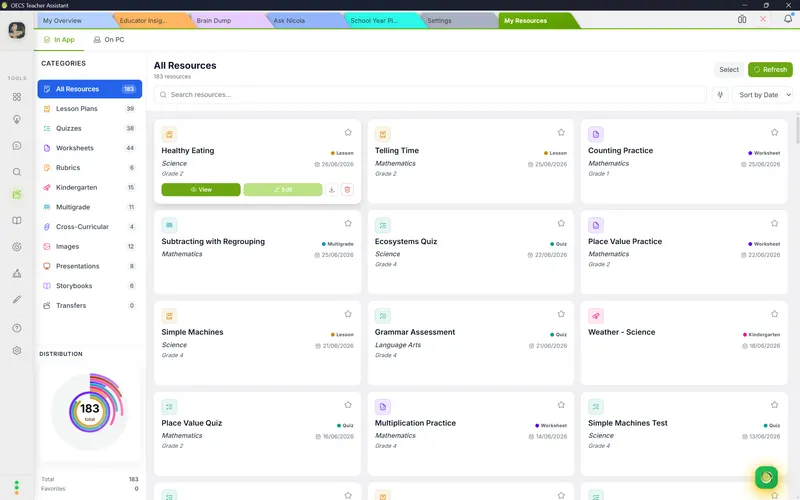Click the lightbulb icon in left sidebar
This screenshot has height=500, width=800.
[17, 119]
